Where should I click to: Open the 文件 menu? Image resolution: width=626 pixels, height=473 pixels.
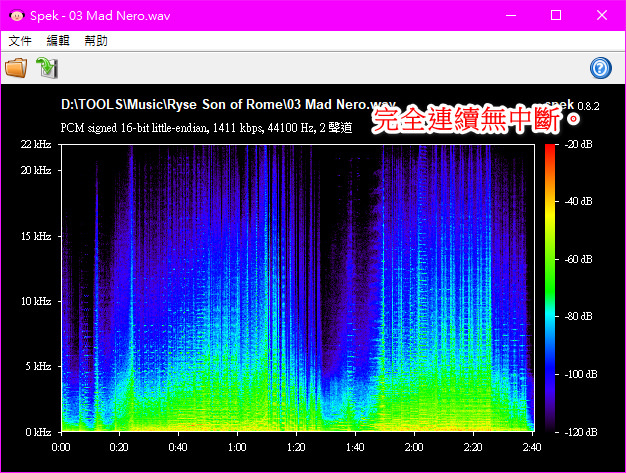(x=20, y=41)
